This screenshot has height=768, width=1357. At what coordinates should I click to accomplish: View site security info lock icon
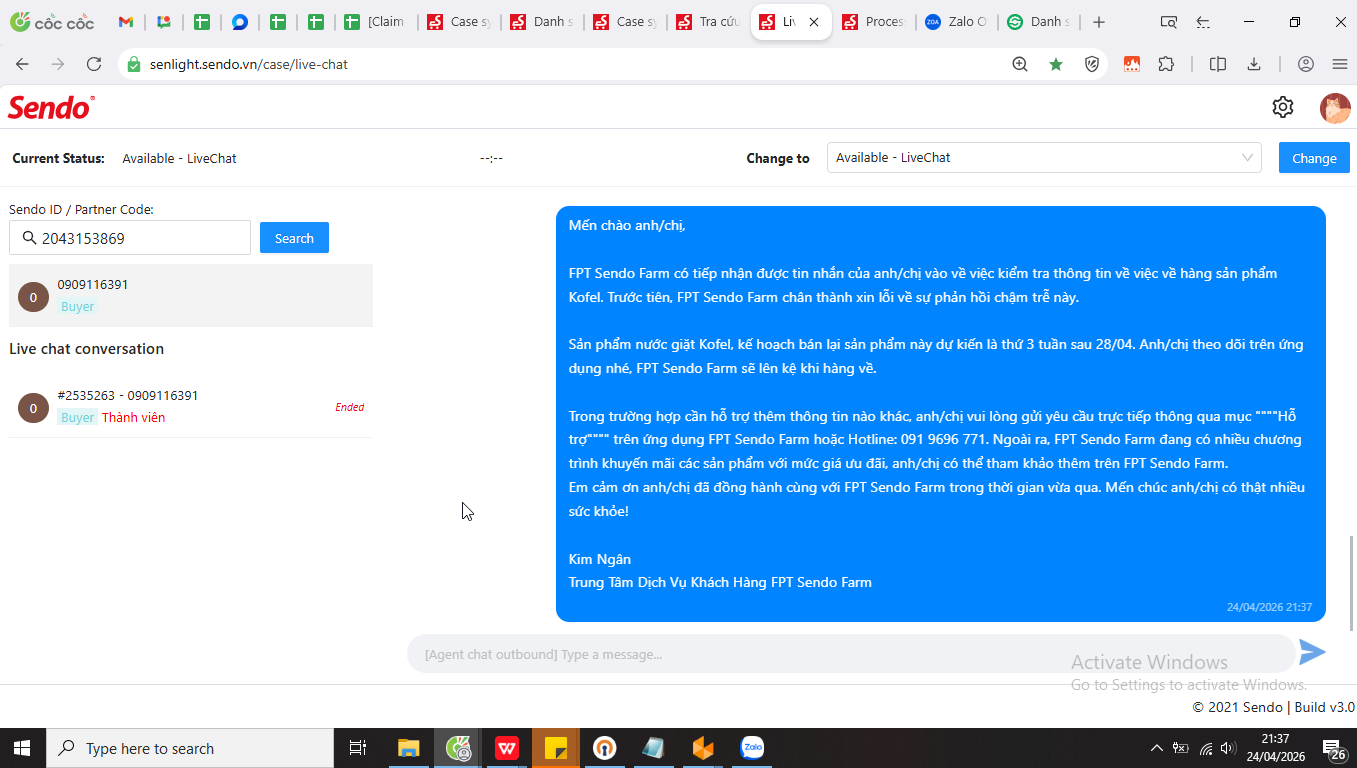point(134,64)
